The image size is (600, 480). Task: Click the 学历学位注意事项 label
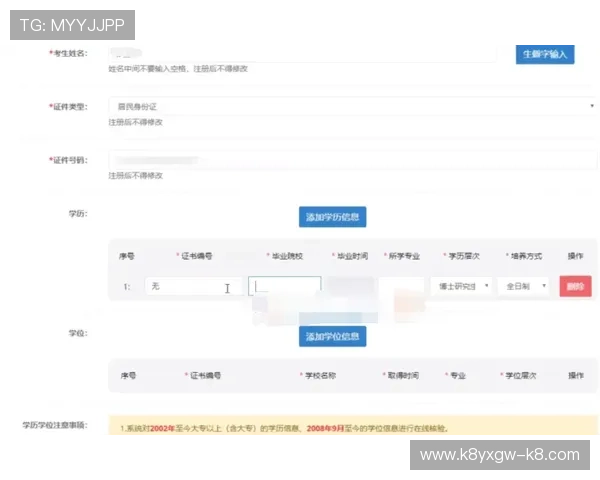(x=55, y=425)
